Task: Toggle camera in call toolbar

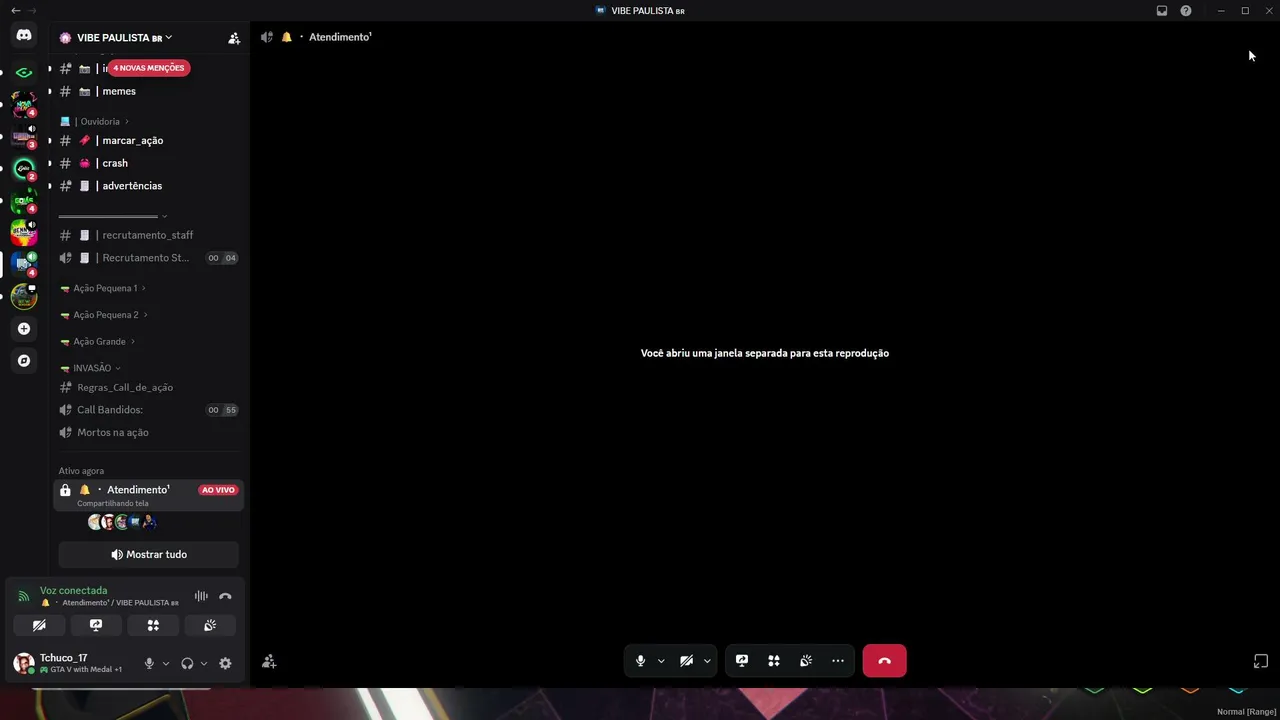Action: click(687, 661)
